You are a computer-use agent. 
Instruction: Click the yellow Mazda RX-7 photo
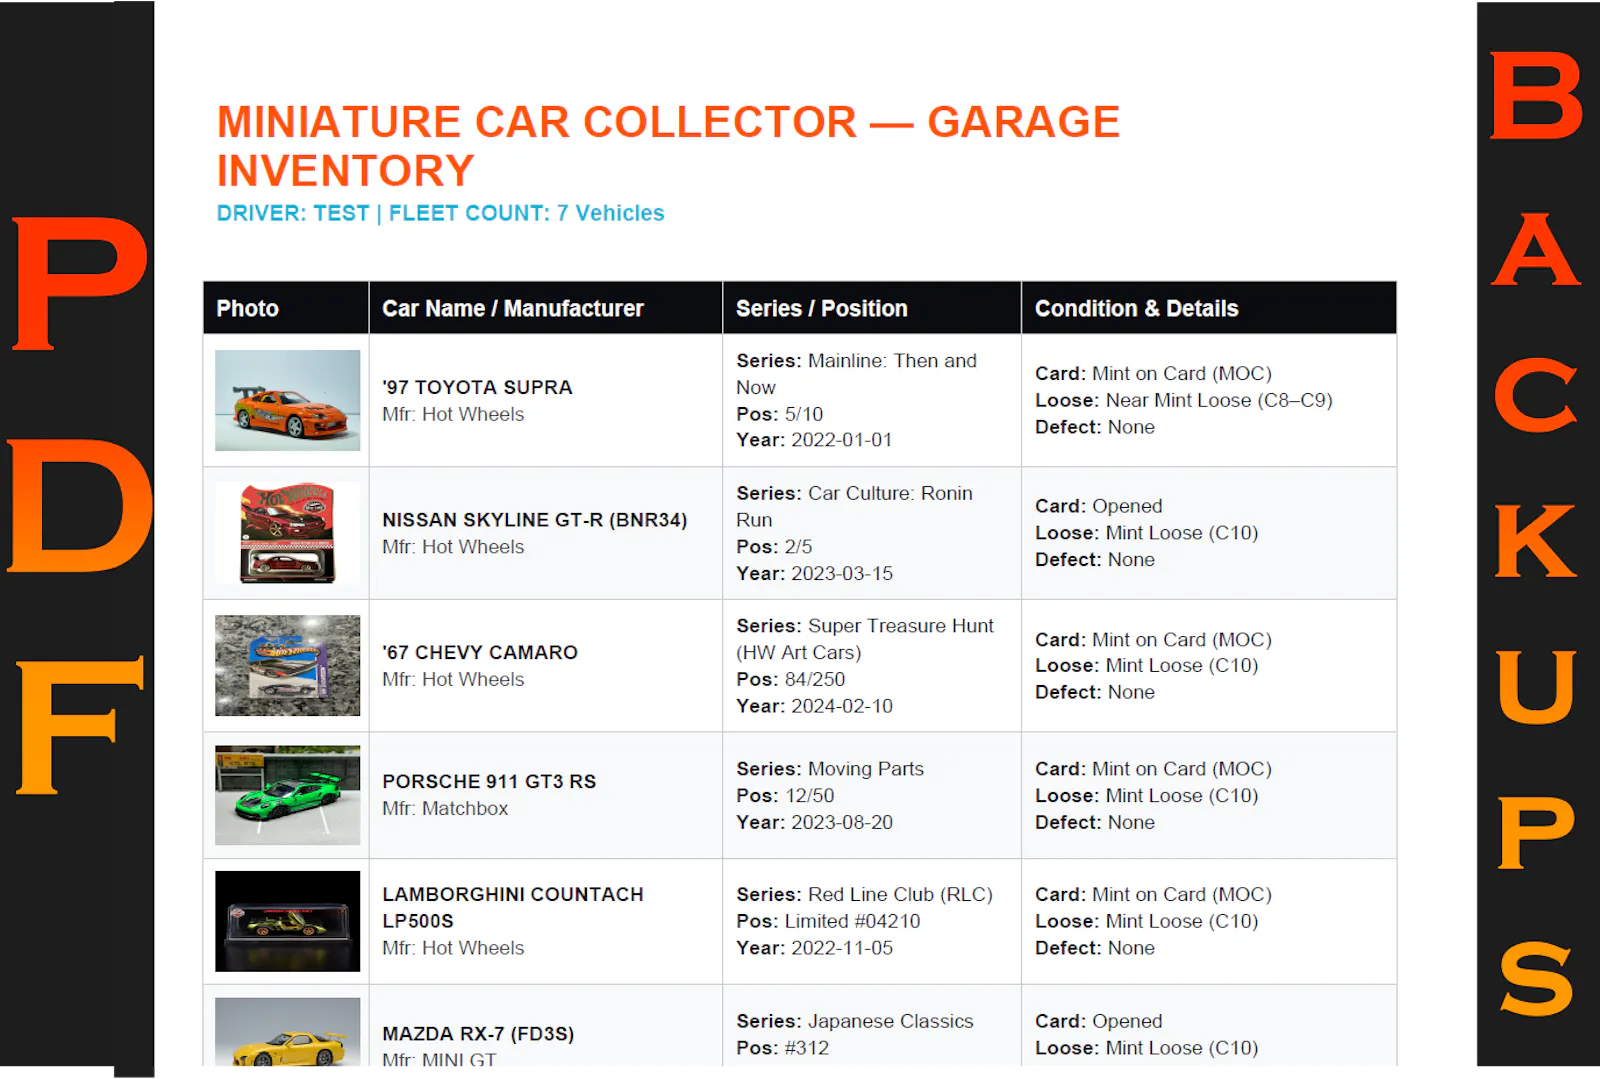pos(287,1032)
